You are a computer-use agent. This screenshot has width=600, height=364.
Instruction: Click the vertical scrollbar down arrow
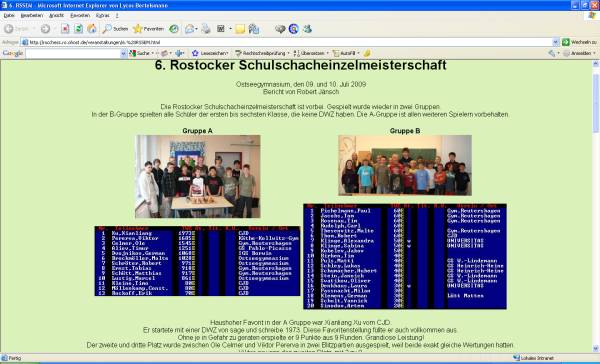tap(596, 349)
